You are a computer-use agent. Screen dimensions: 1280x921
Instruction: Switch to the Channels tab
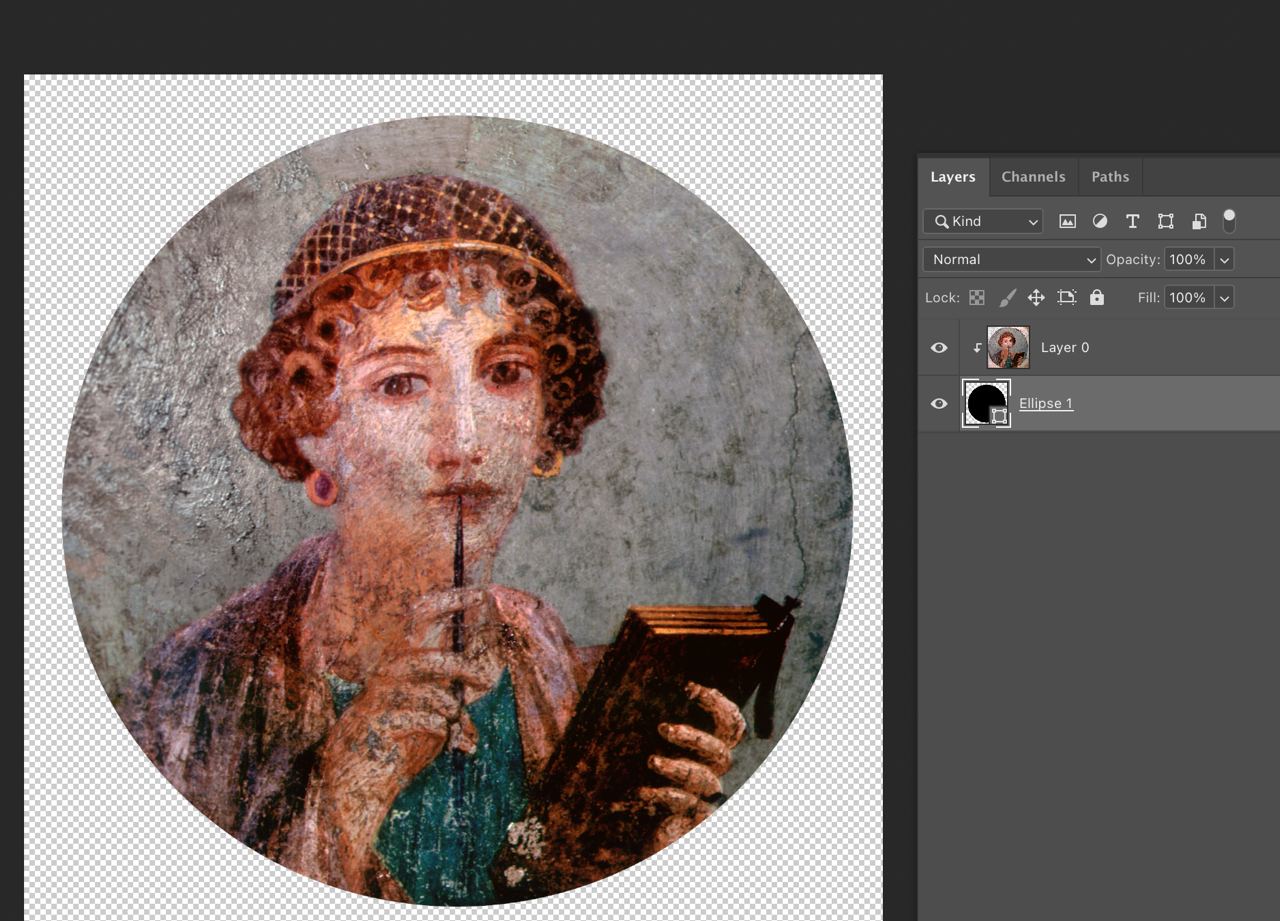(x=1033, y=177)
